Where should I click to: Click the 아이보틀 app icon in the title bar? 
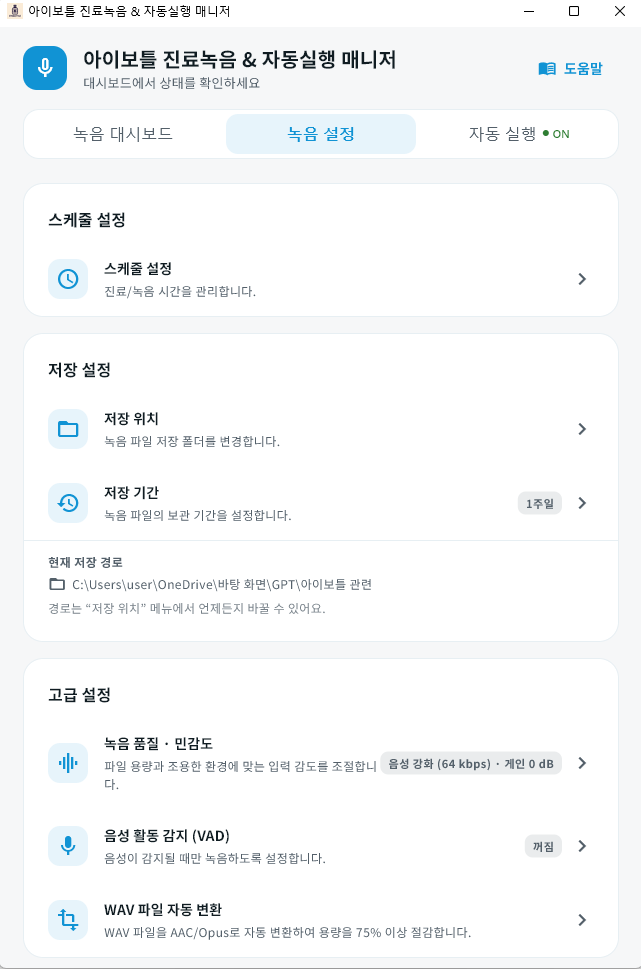click(x=12, y=12)
